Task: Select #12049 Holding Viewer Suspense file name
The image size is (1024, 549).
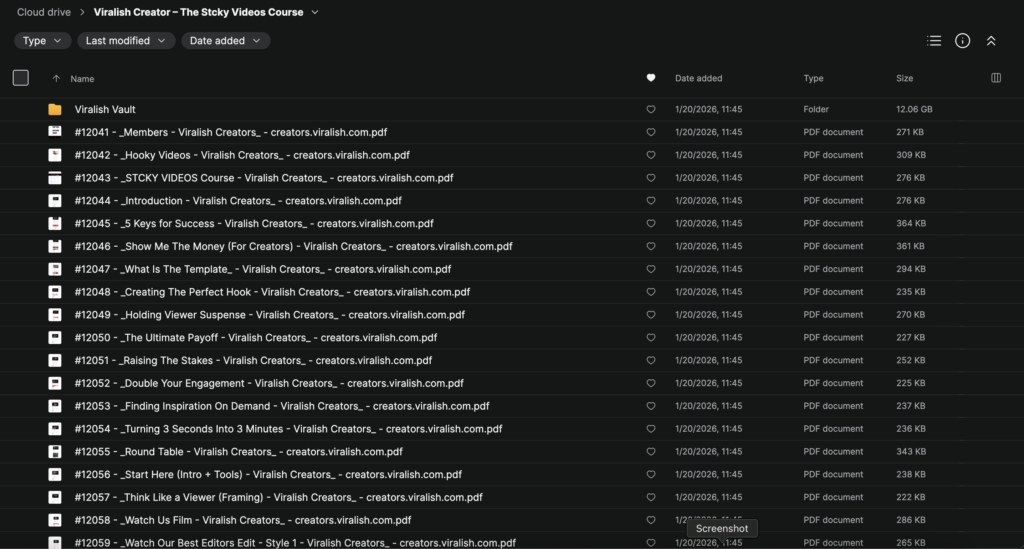Action: tap(270, 315)
